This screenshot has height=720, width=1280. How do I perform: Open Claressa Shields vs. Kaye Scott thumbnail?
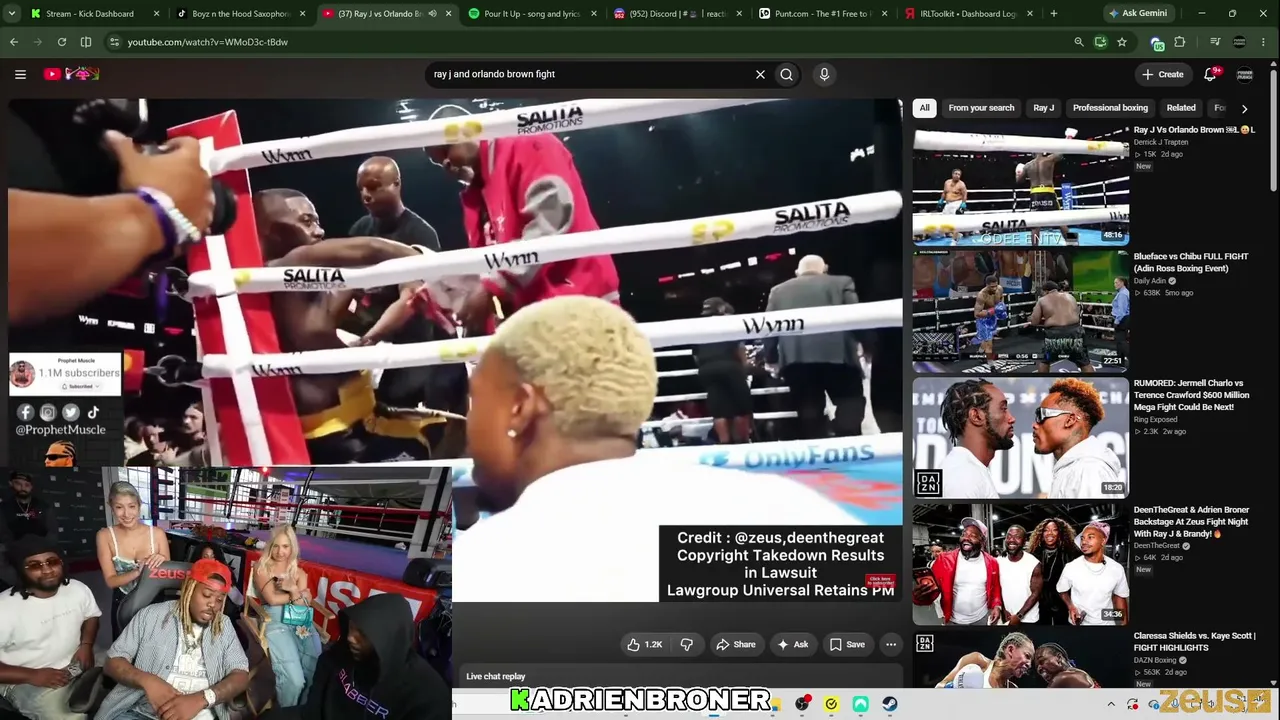(x=1021, y=659)
